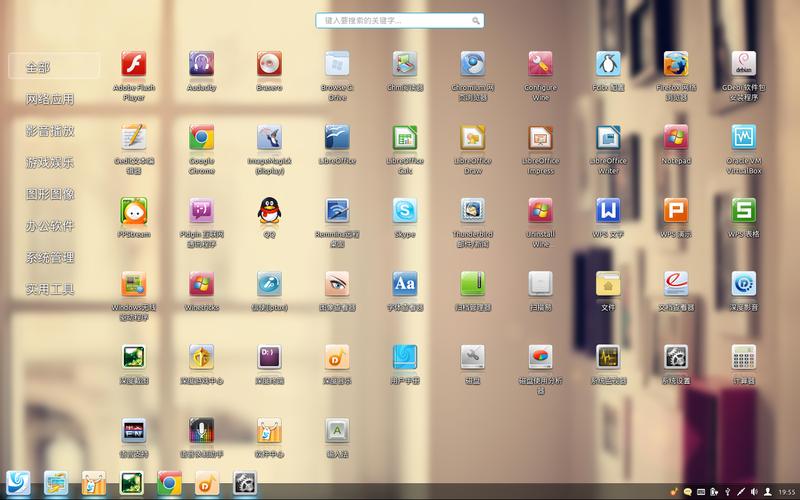Open Oracle VM VirtualBox
This screenshot has height=500, width=800.
(743, 138)
